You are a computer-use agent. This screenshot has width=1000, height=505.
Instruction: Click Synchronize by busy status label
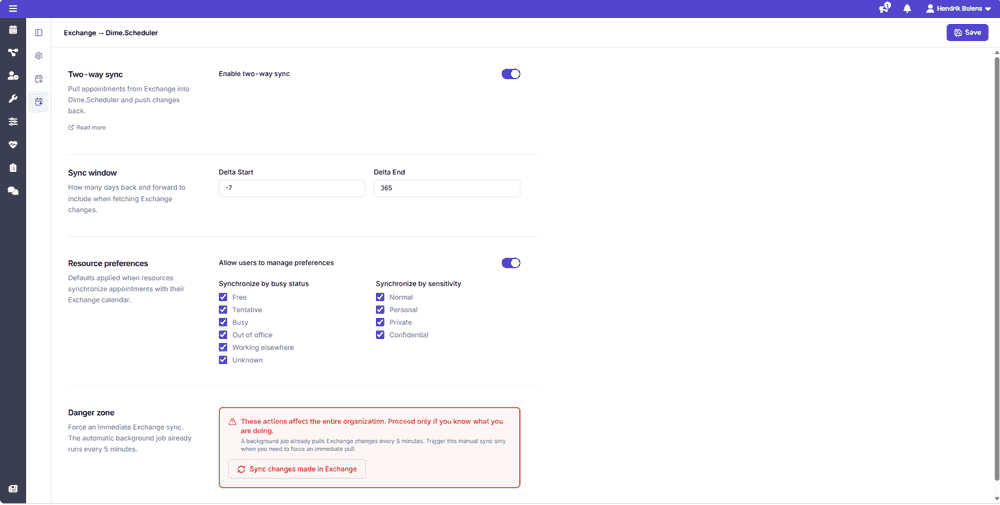tap(265, 283)
